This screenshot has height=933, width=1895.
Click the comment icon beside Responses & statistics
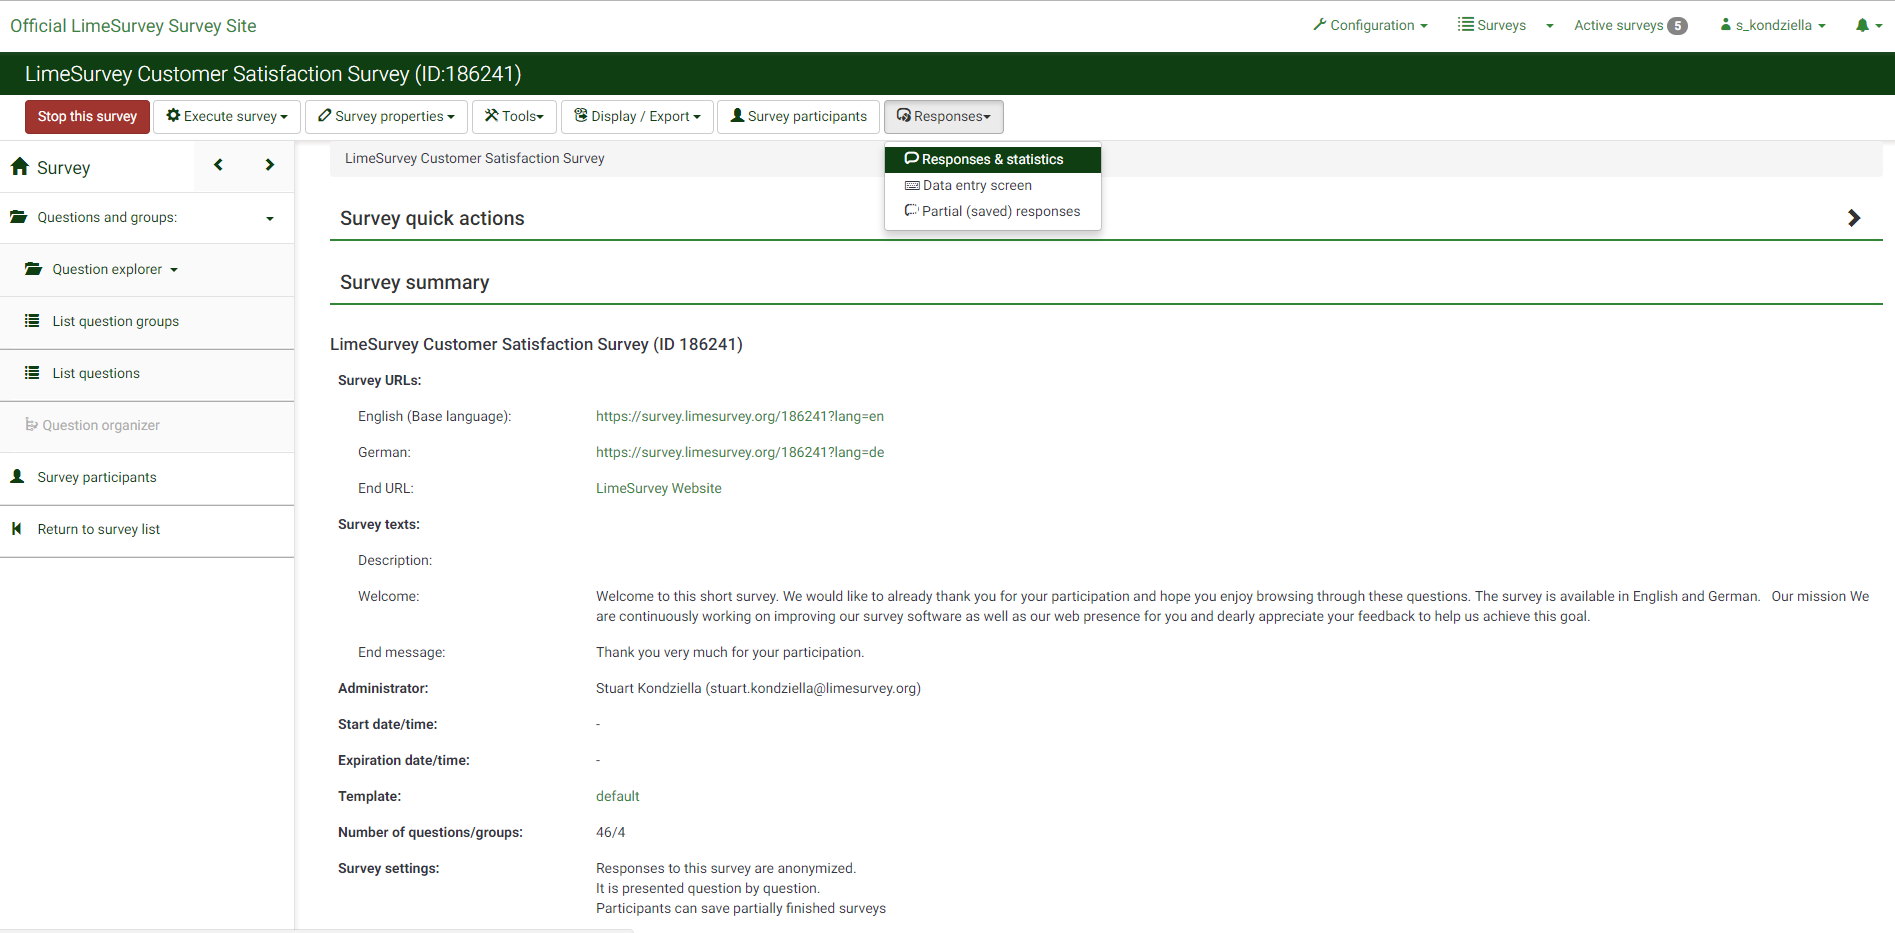912,158
